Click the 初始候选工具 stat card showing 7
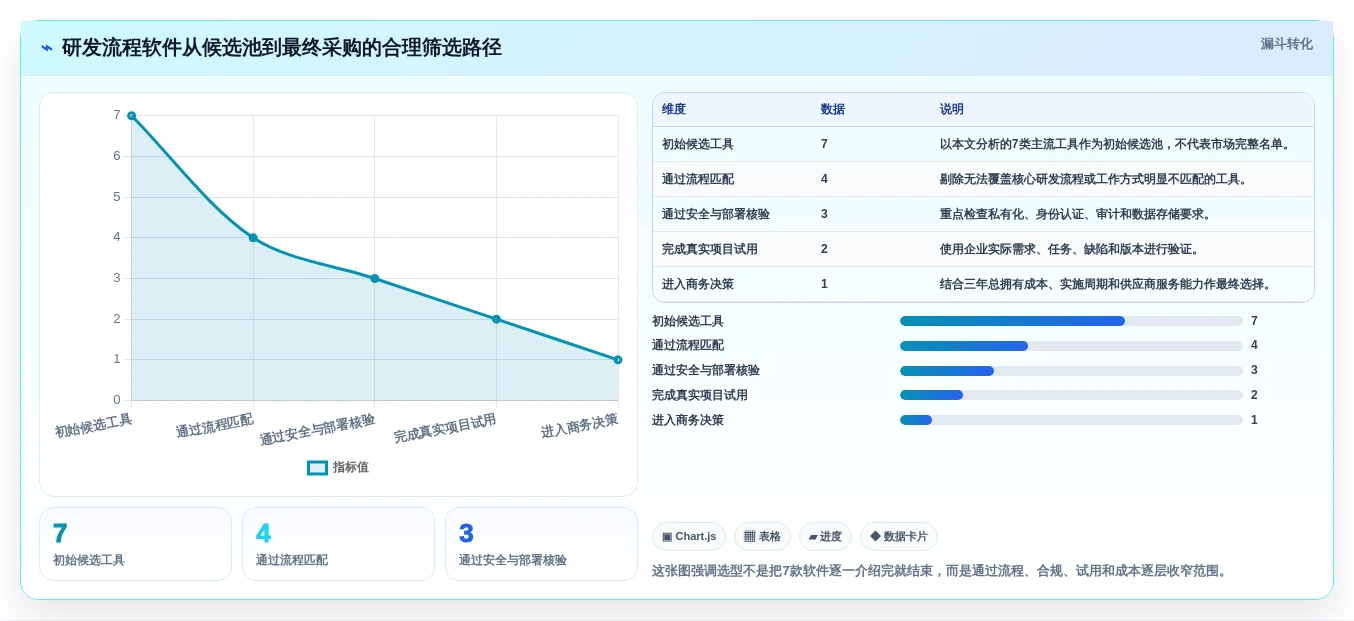1354x621 pixels. coord(135,544)
